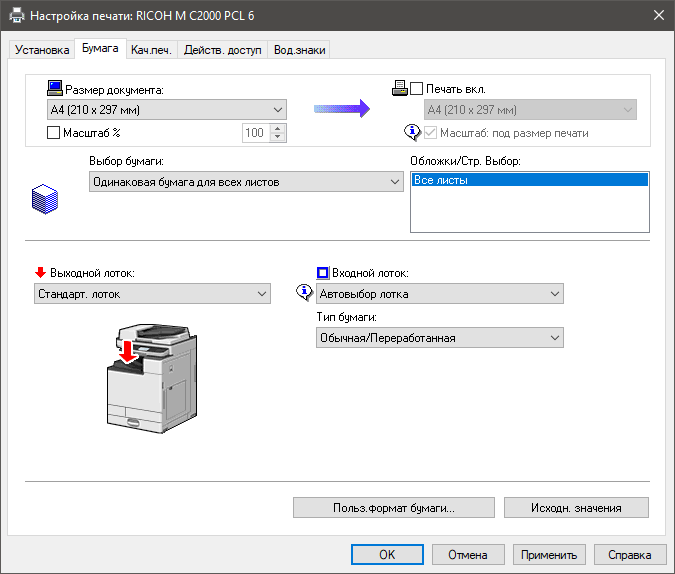Switch to the Установка tab
675x574 pixels.
pos(42,50)
